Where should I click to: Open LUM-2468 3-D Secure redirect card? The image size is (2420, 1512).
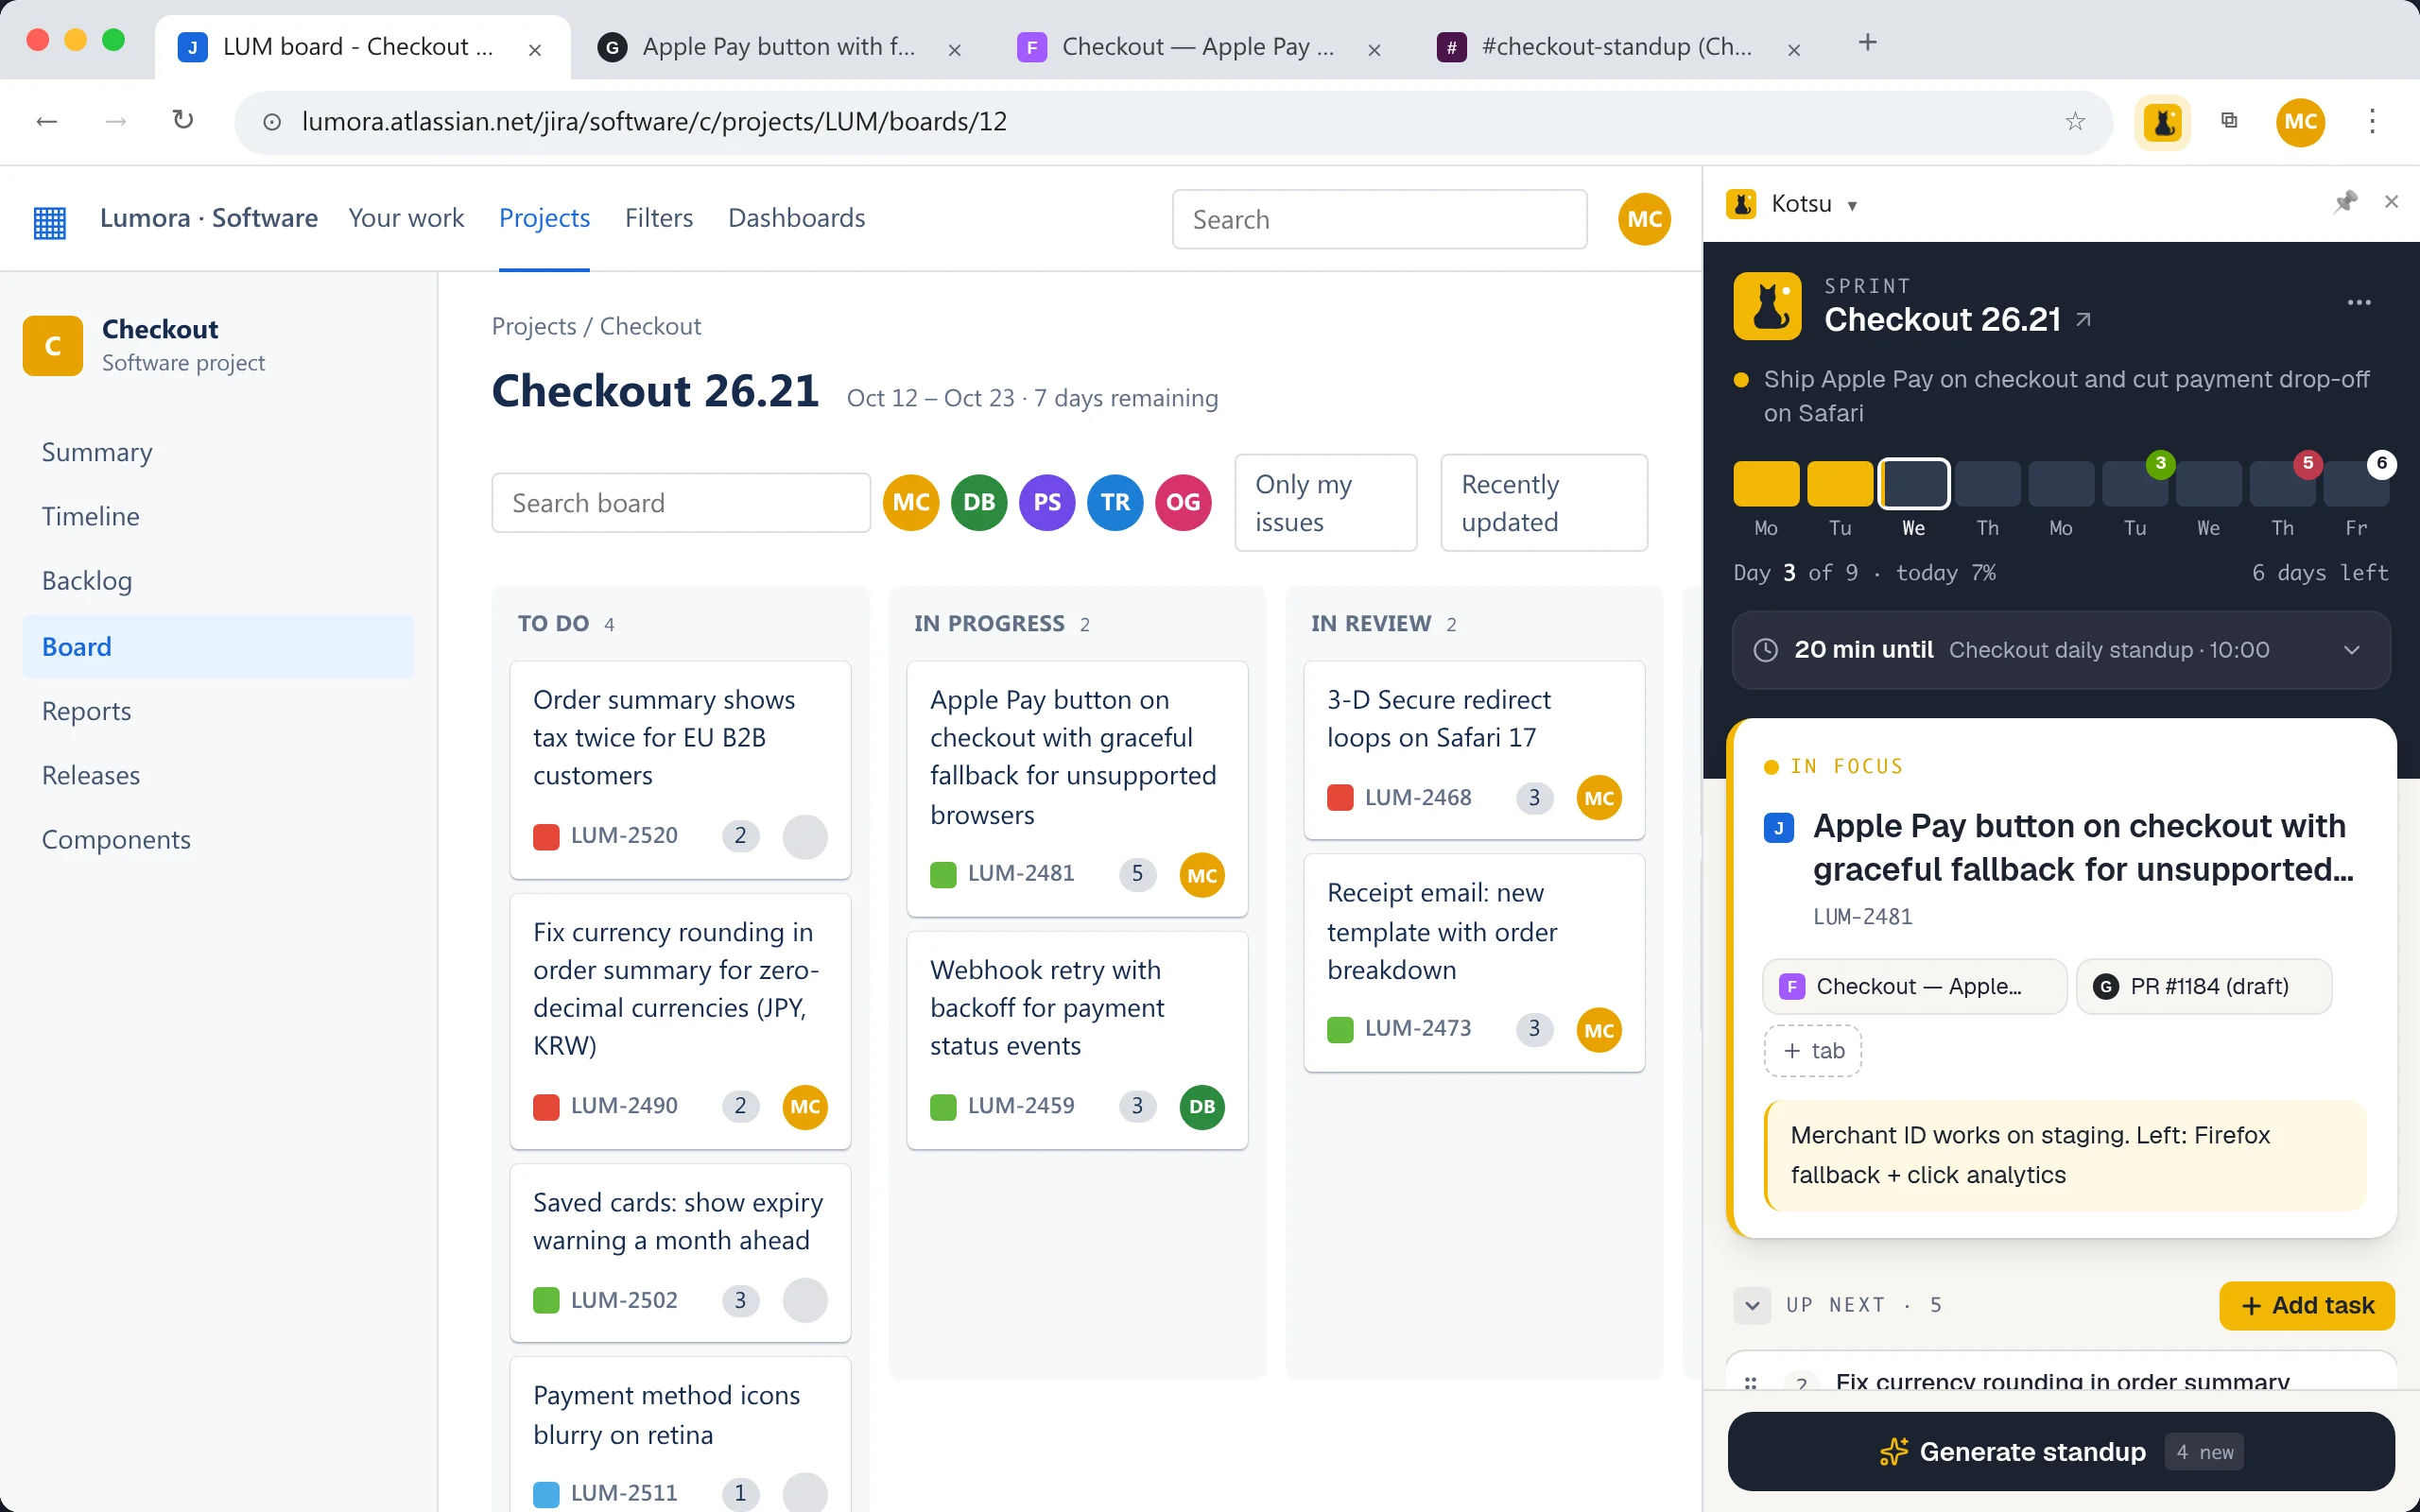(x=1474, y=751)
